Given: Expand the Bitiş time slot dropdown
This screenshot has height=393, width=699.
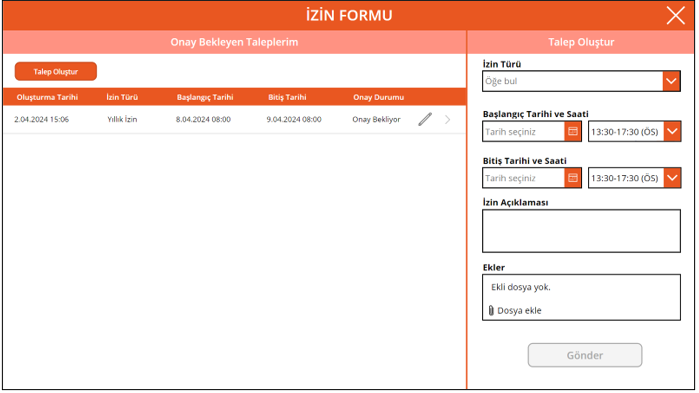Looking at the screenshot, I should point(672,178).
